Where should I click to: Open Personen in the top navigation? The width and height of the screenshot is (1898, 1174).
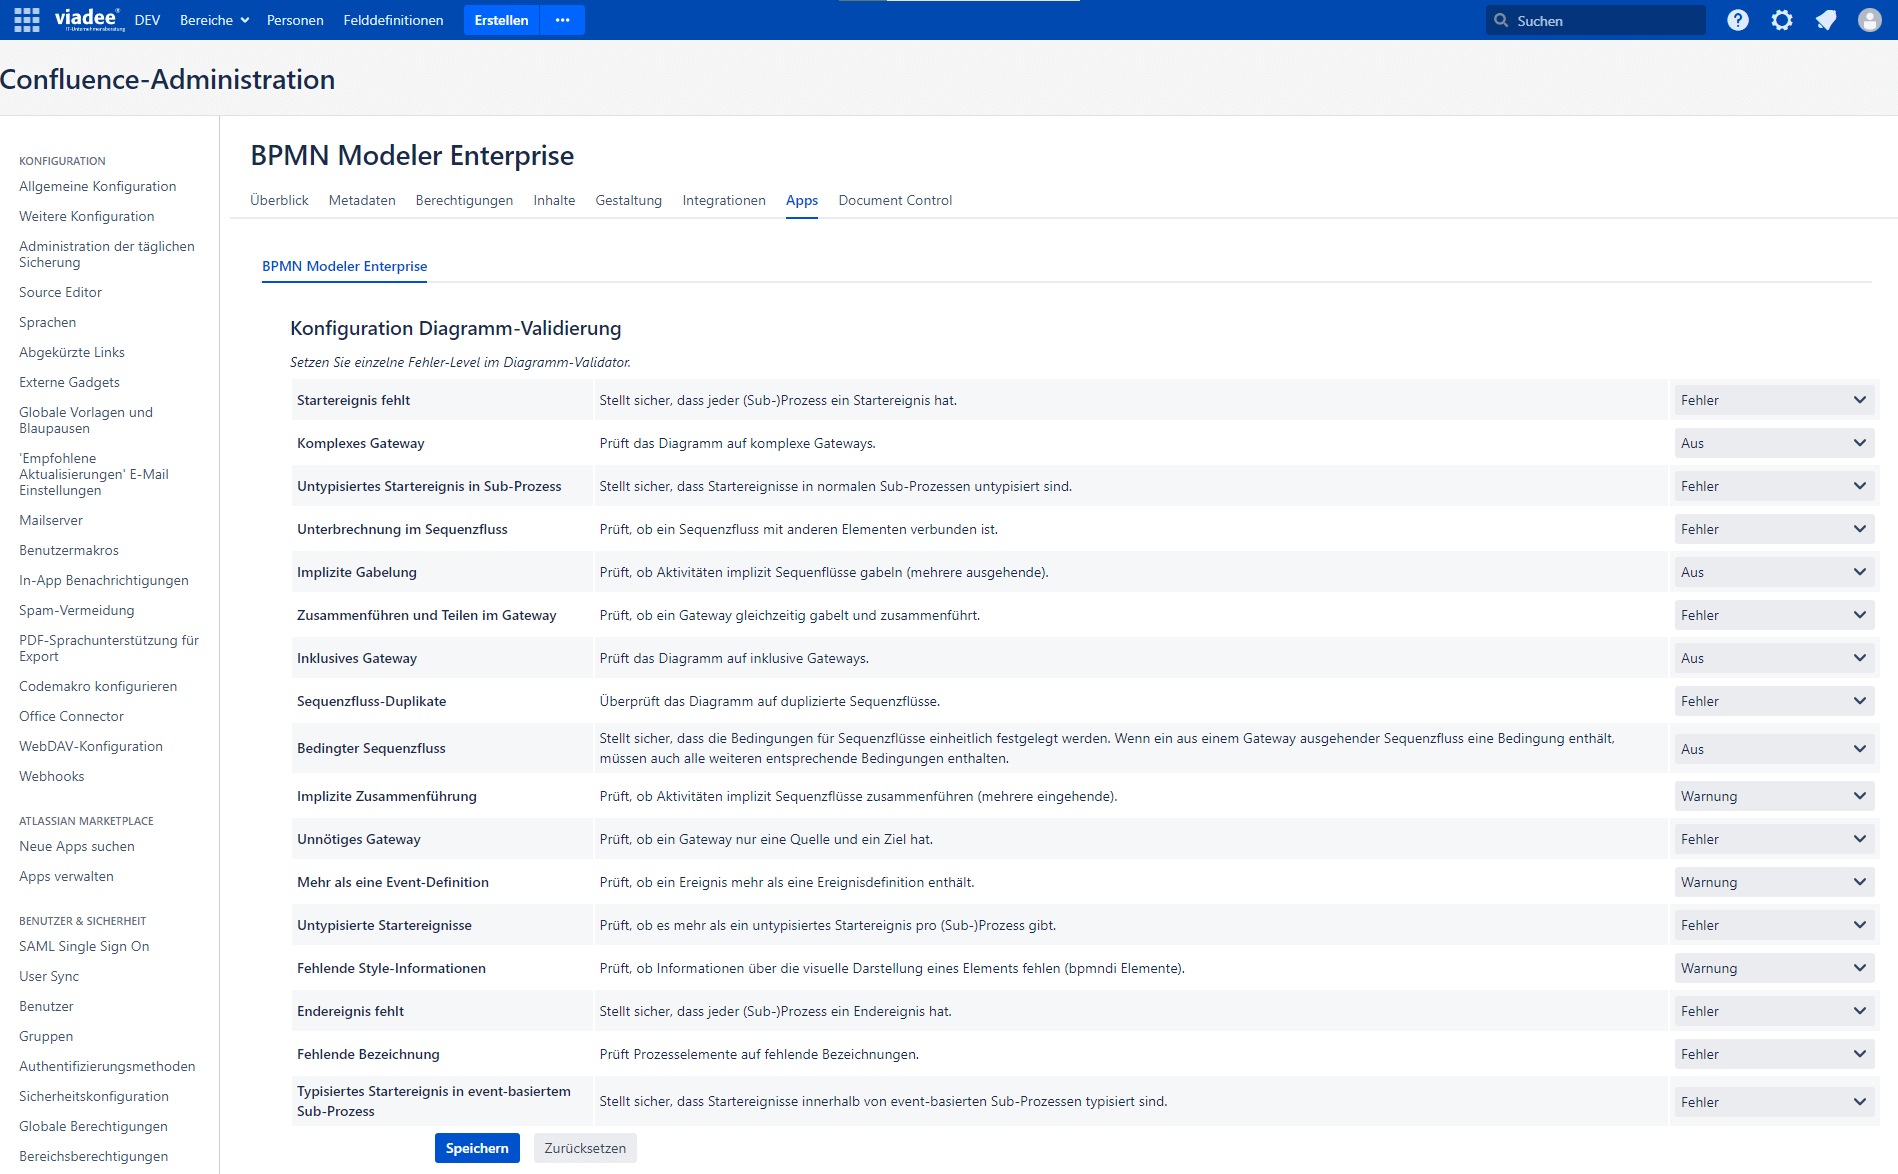point(295,20)
